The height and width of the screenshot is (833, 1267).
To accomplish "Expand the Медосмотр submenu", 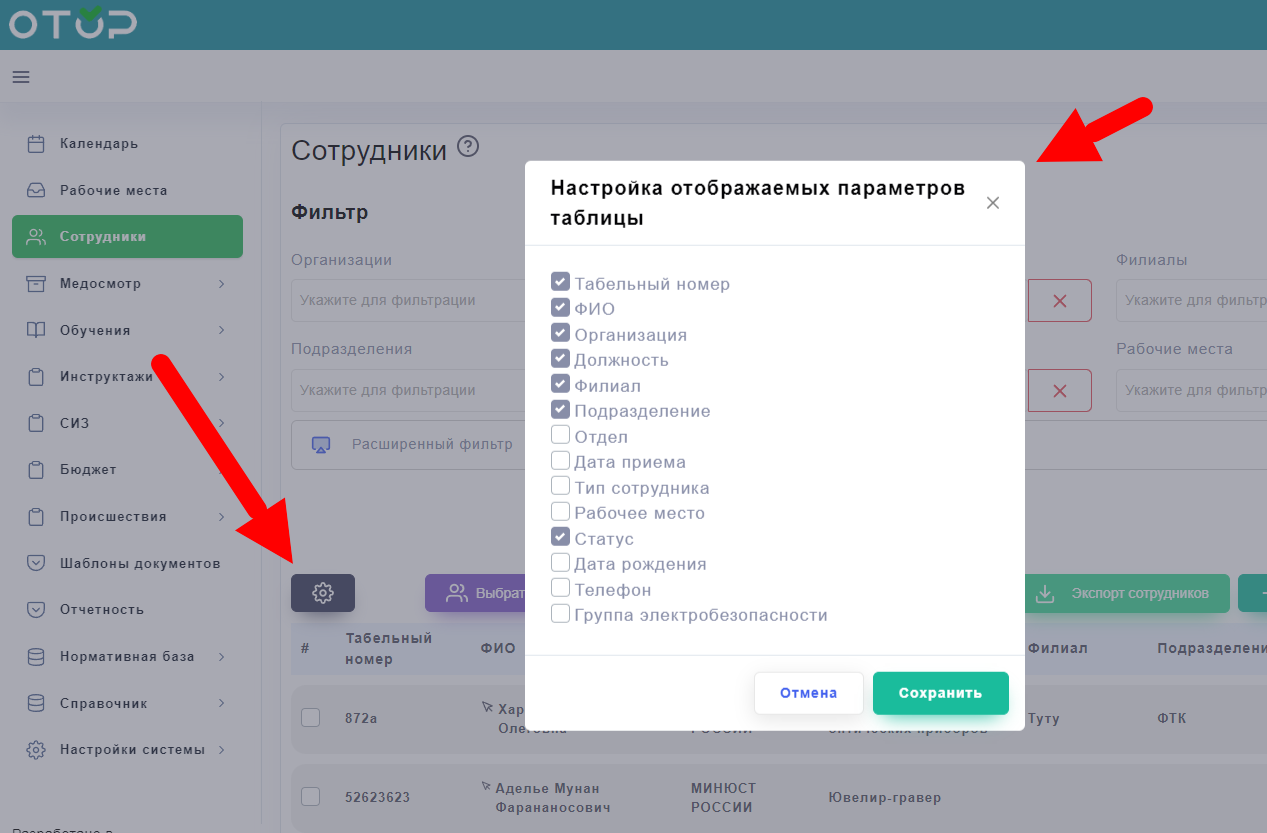I will [x=221, y=284].
